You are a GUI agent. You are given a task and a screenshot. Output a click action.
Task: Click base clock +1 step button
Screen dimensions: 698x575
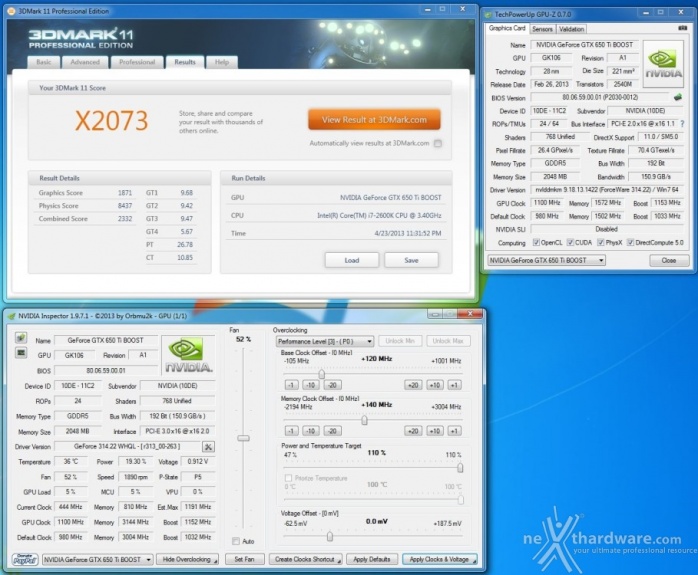click(x=454, y=385)
